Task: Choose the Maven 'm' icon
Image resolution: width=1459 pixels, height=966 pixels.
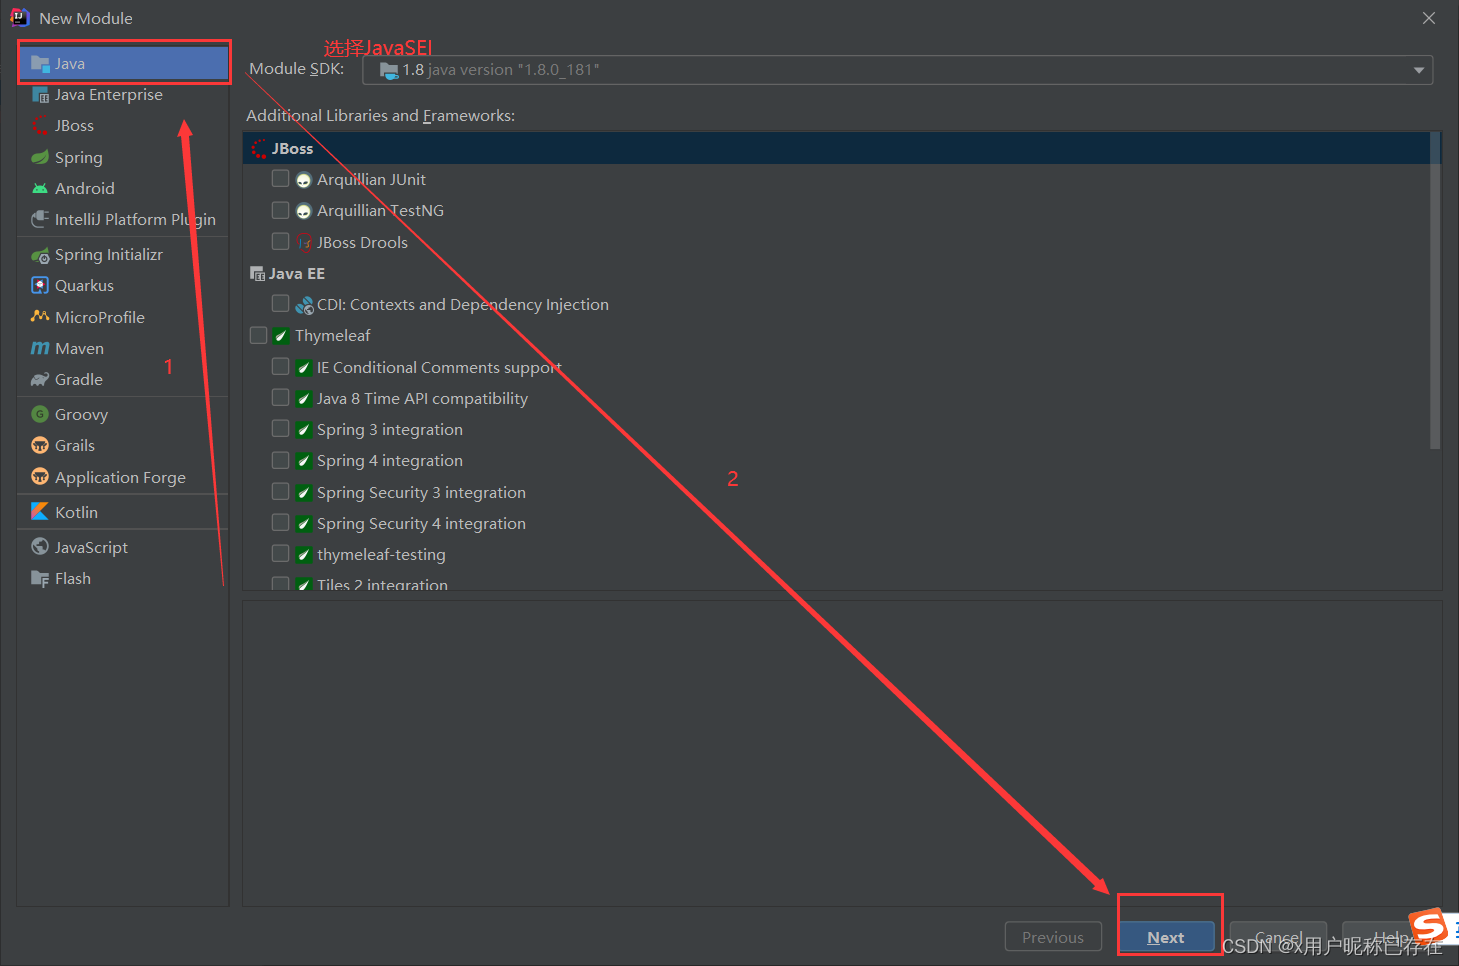Action: [40, 348]
